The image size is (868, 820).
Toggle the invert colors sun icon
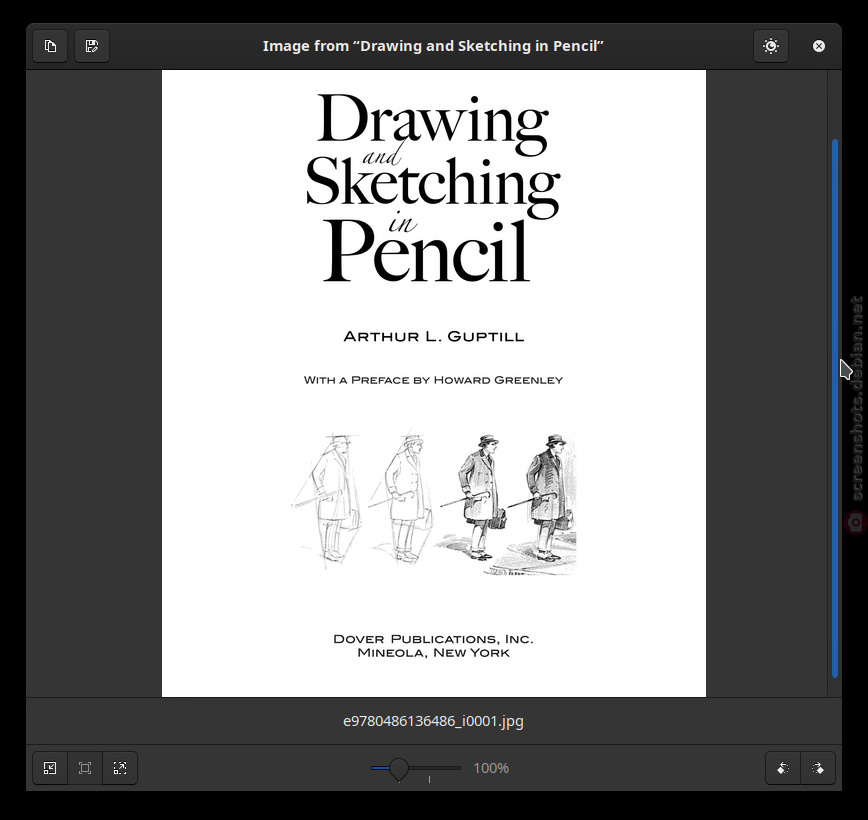point(771,46)
